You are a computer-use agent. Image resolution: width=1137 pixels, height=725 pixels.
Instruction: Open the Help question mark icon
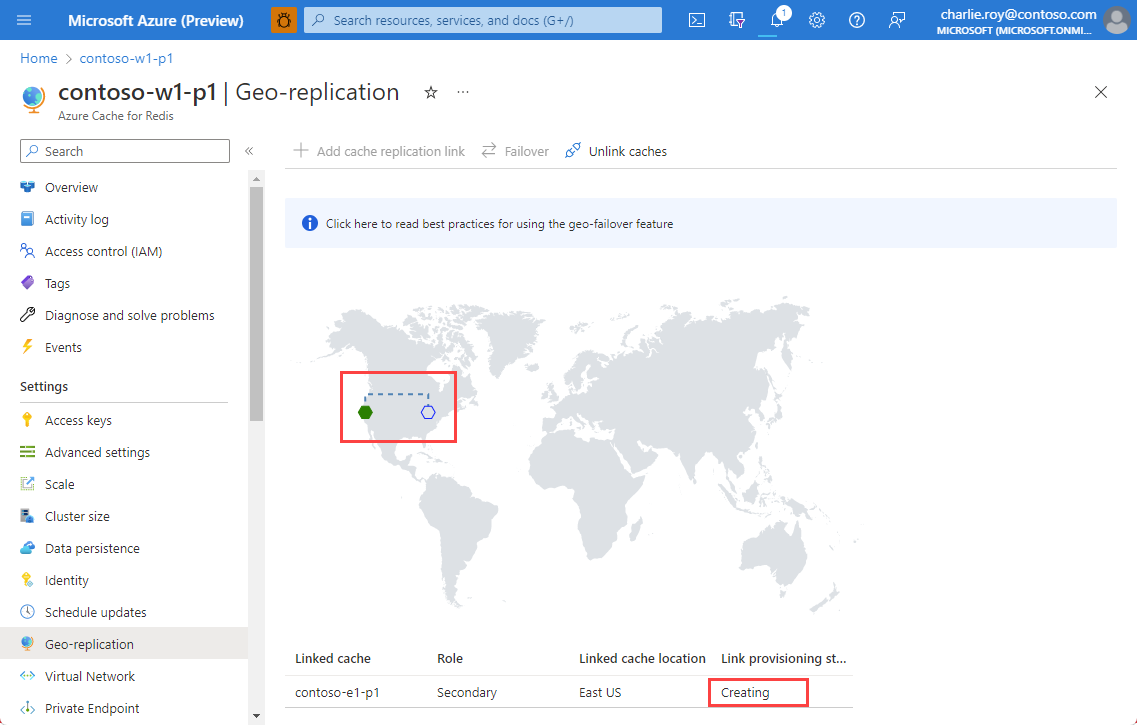pyautogui.click(x=857, y=20)
